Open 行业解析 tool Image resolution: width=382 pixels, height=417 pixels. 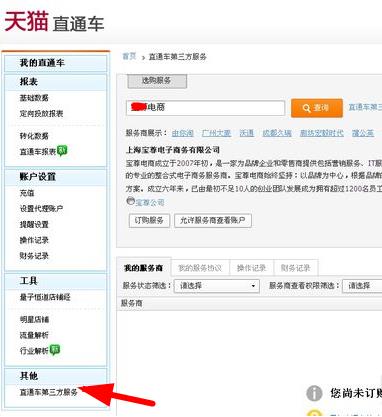click(x=34, y=351)
